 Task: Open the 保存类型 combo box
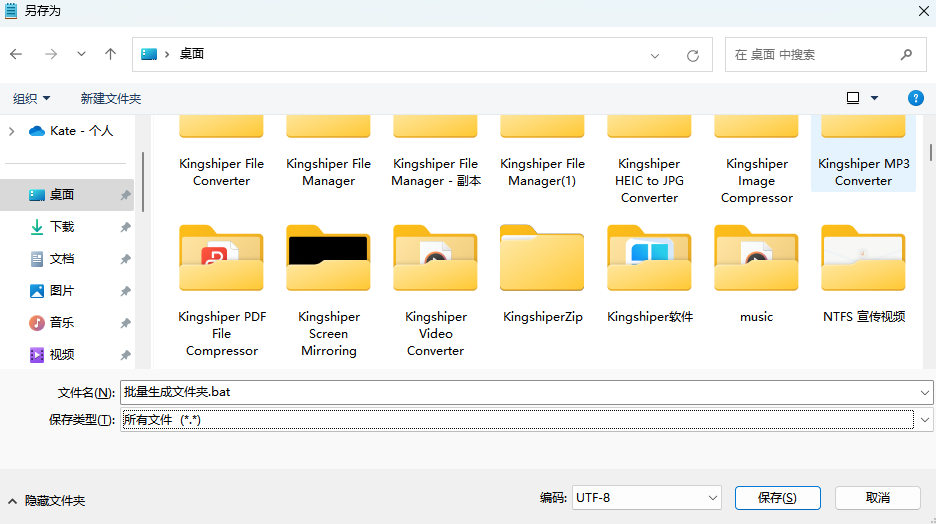(526, 420)
